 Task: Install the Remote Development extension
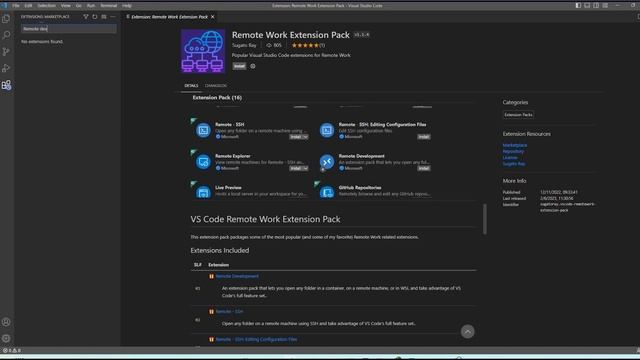click(424, 168)
